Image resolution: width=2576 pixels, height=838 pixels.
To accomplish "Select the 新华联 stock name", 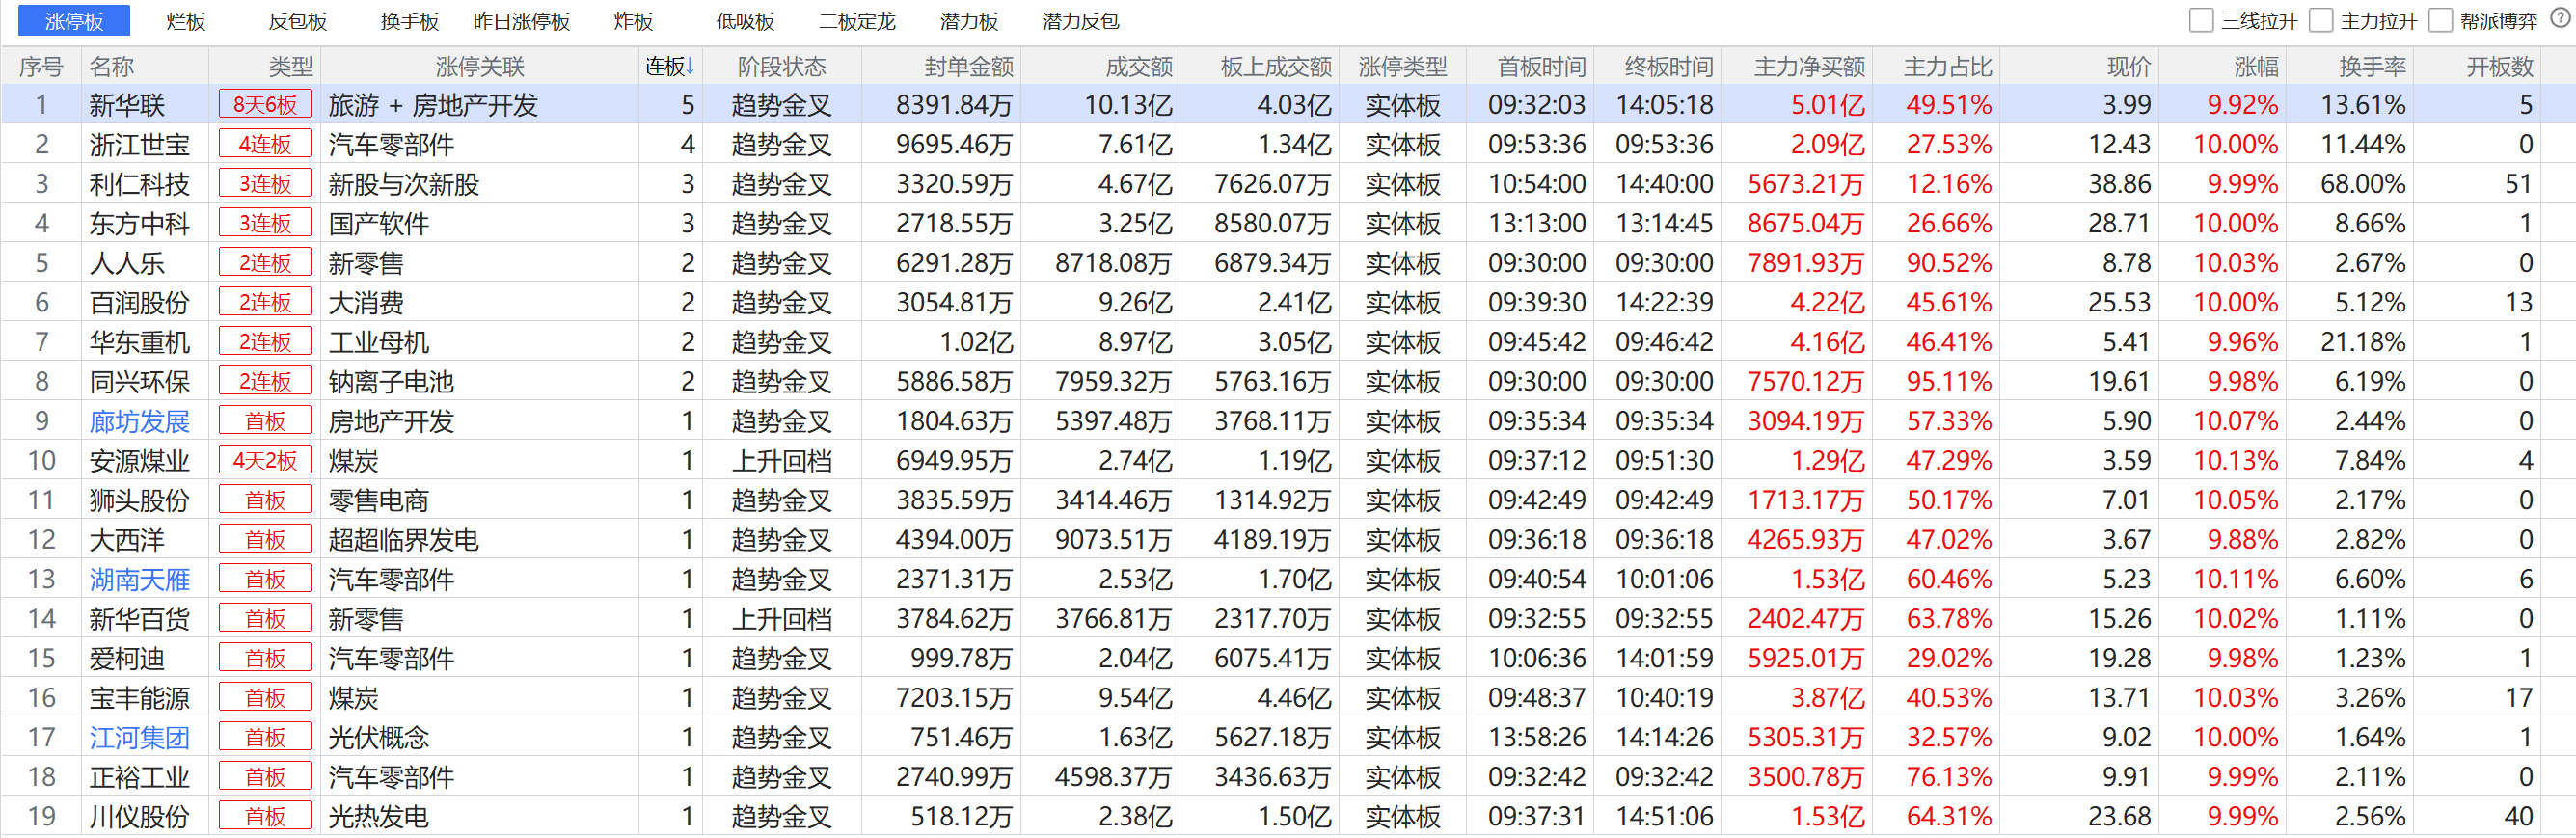I will [127, 105].
